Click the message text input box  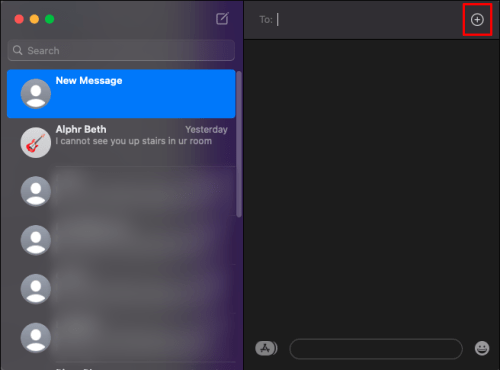coord(376,349)
